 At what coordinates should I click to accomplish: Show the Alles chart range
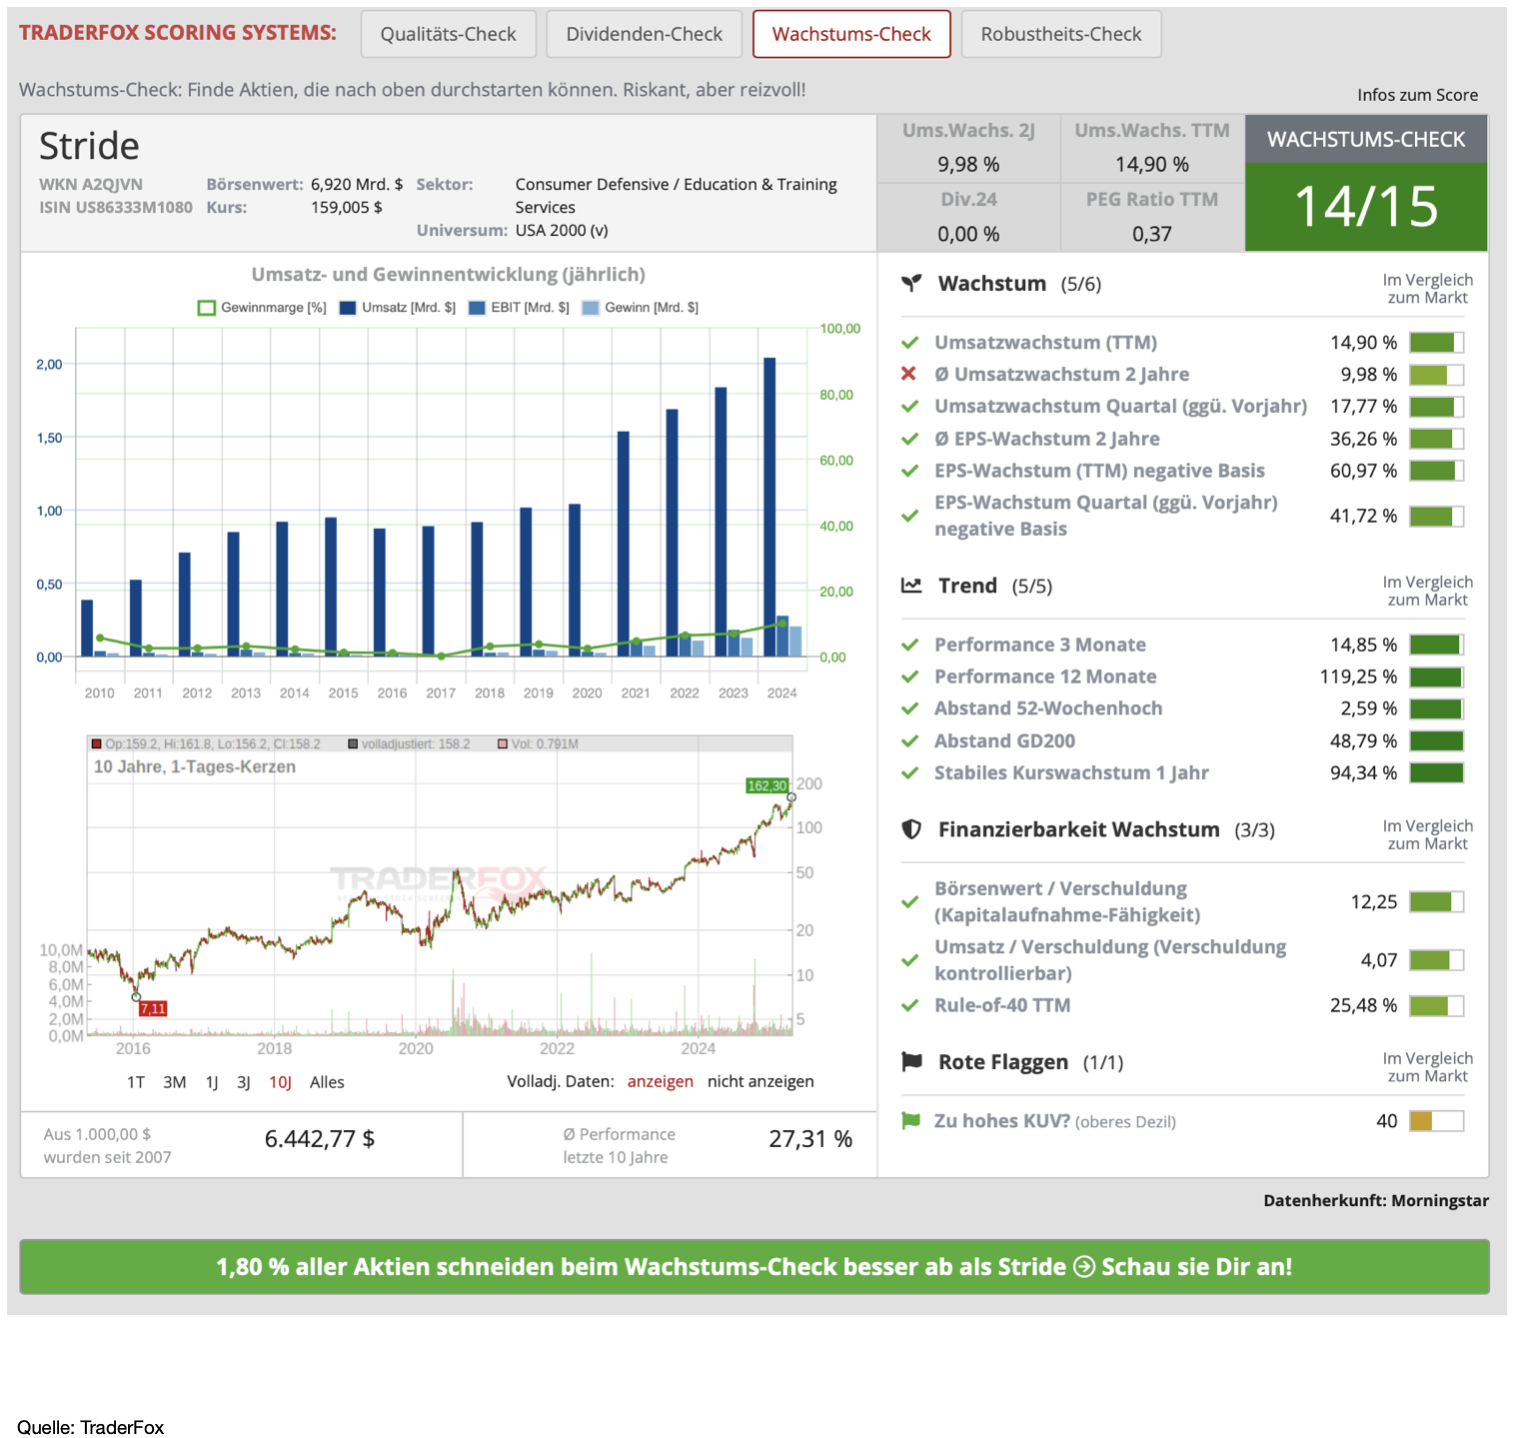click(327, 1082)
